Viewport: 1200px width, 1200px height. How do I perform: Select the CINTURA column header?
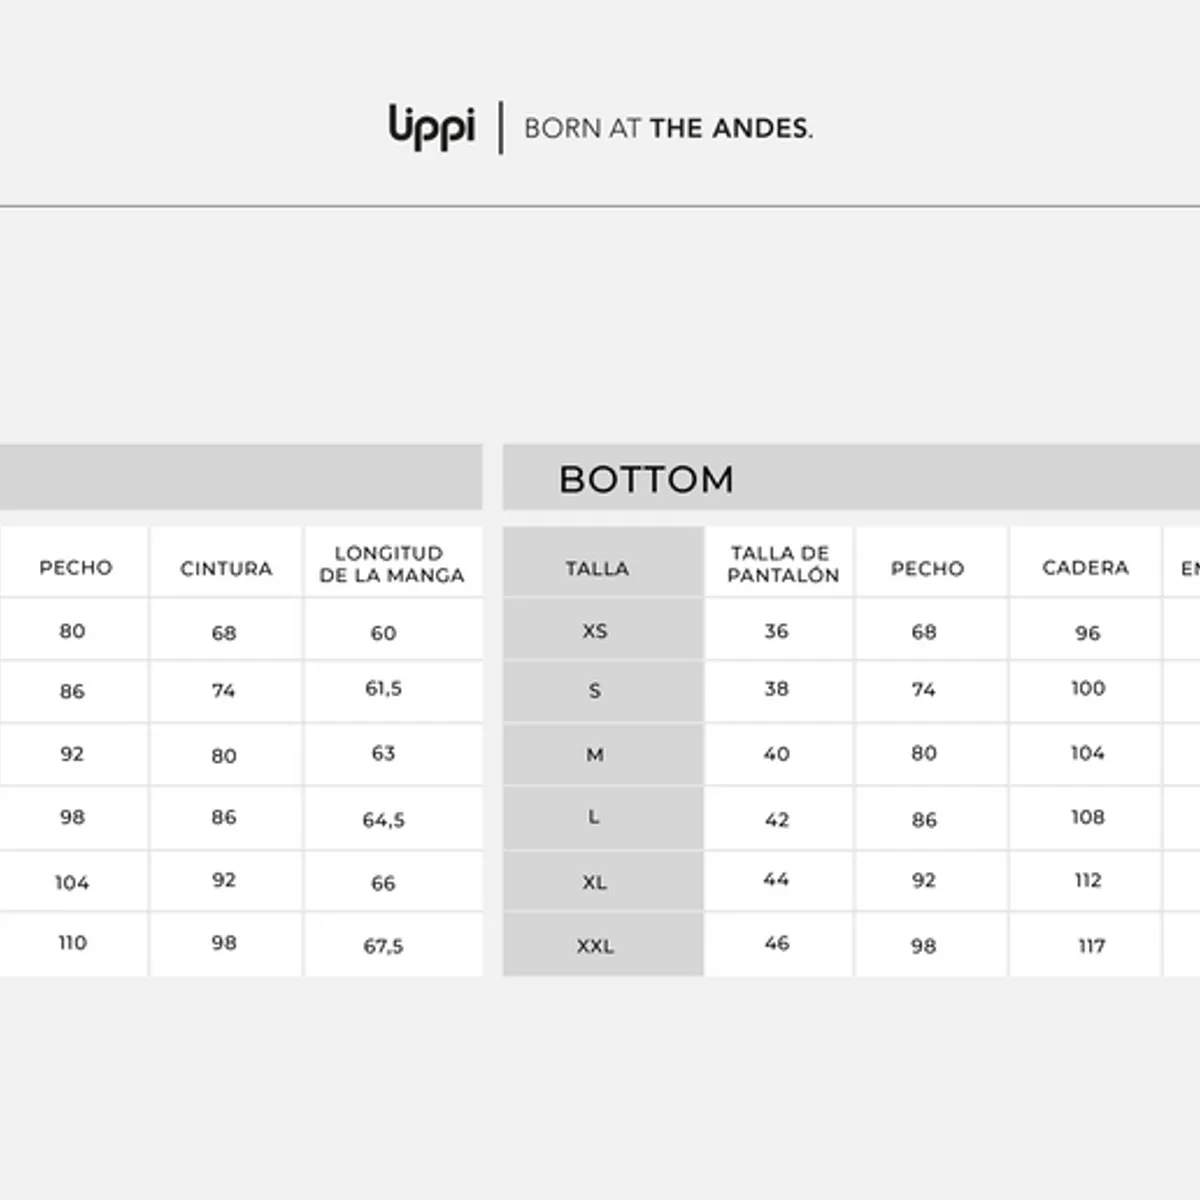click(x=226, y=568)
